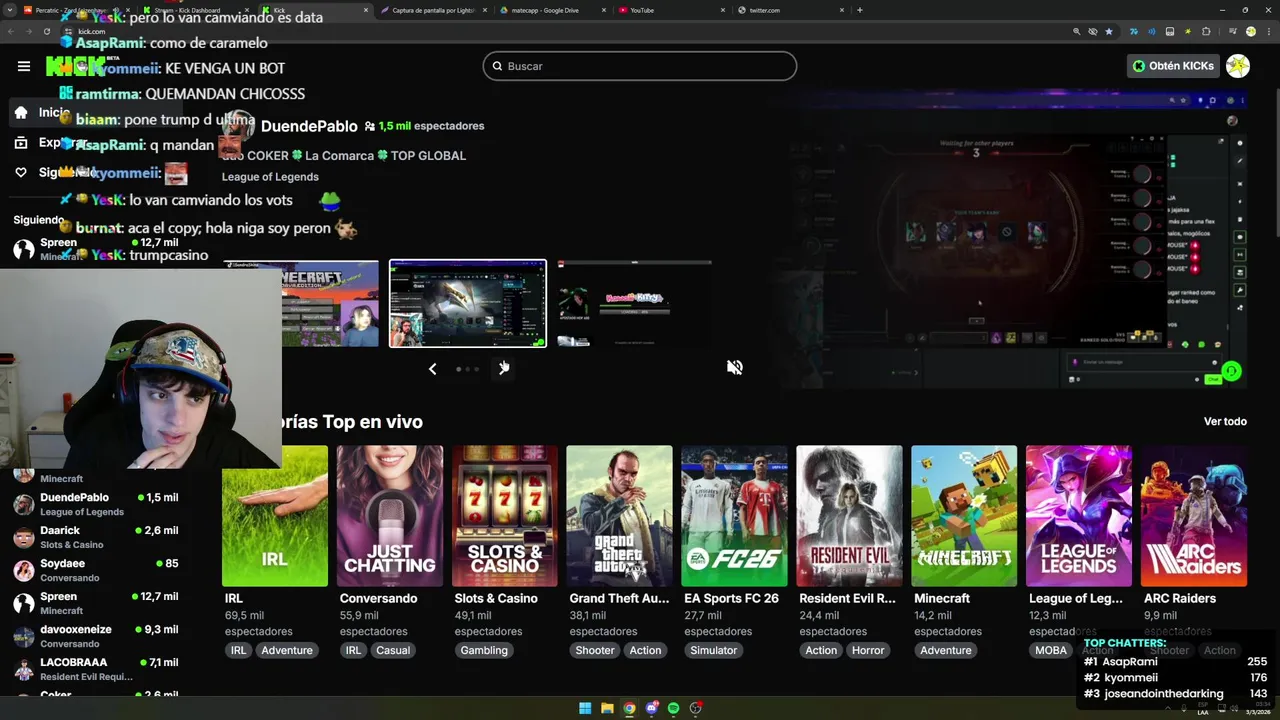Image resolution: width=1280 pixels, height=720 pixels.
Task: Open davooxeneize in followed channels sidebar
Action: point(96,636)
